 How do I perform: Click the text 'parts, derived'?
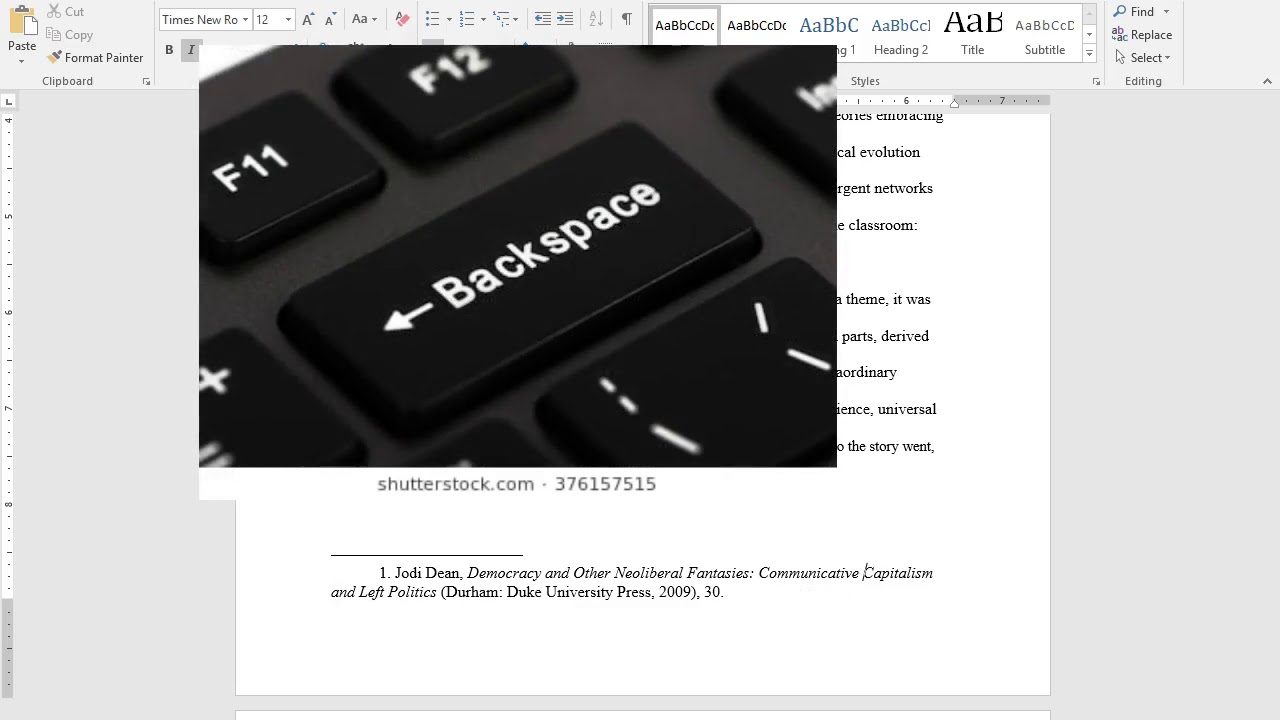tap(884, 336)
